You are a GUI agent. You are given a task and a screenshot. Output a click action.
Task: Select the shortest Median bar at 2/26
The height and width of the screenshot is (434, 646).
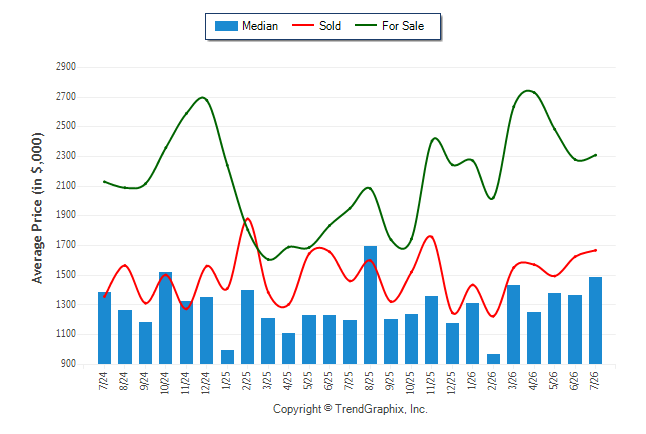pyautogui.click(x=493, y=359)
